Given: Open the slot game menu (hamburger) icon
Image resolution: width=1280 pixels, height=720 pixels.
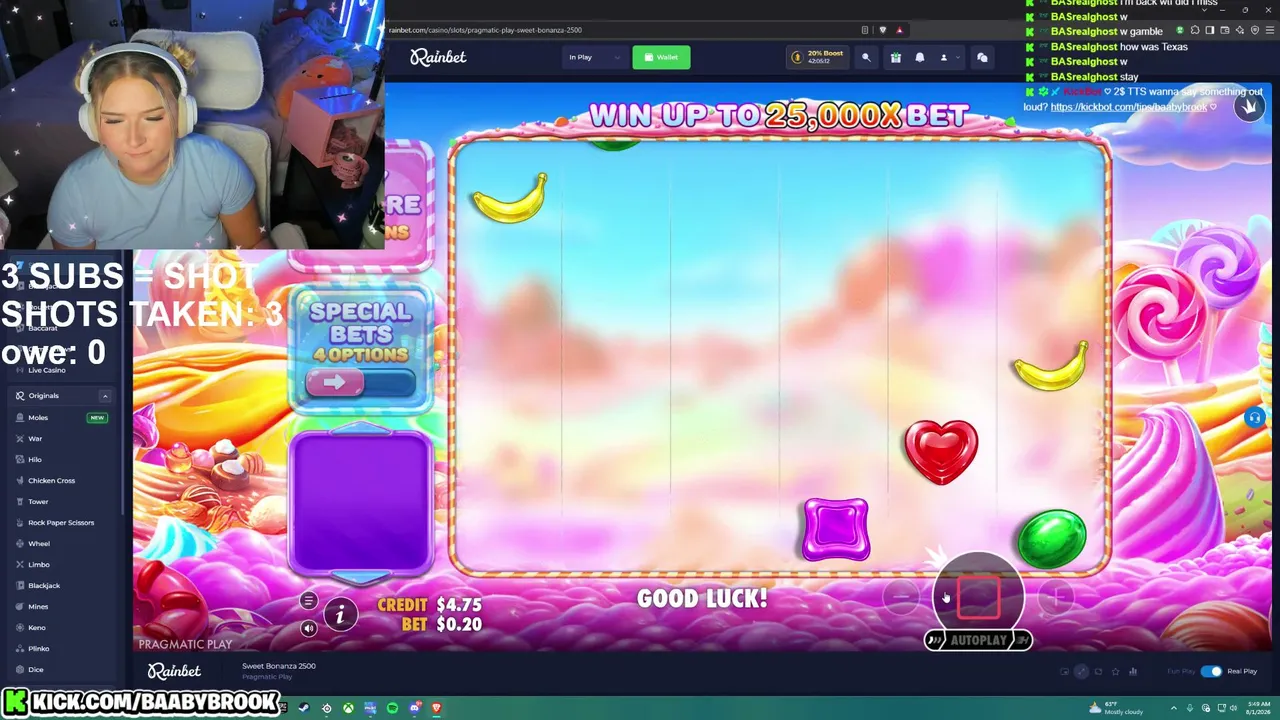Looking at the screenshot, I should tap(308, 601).
